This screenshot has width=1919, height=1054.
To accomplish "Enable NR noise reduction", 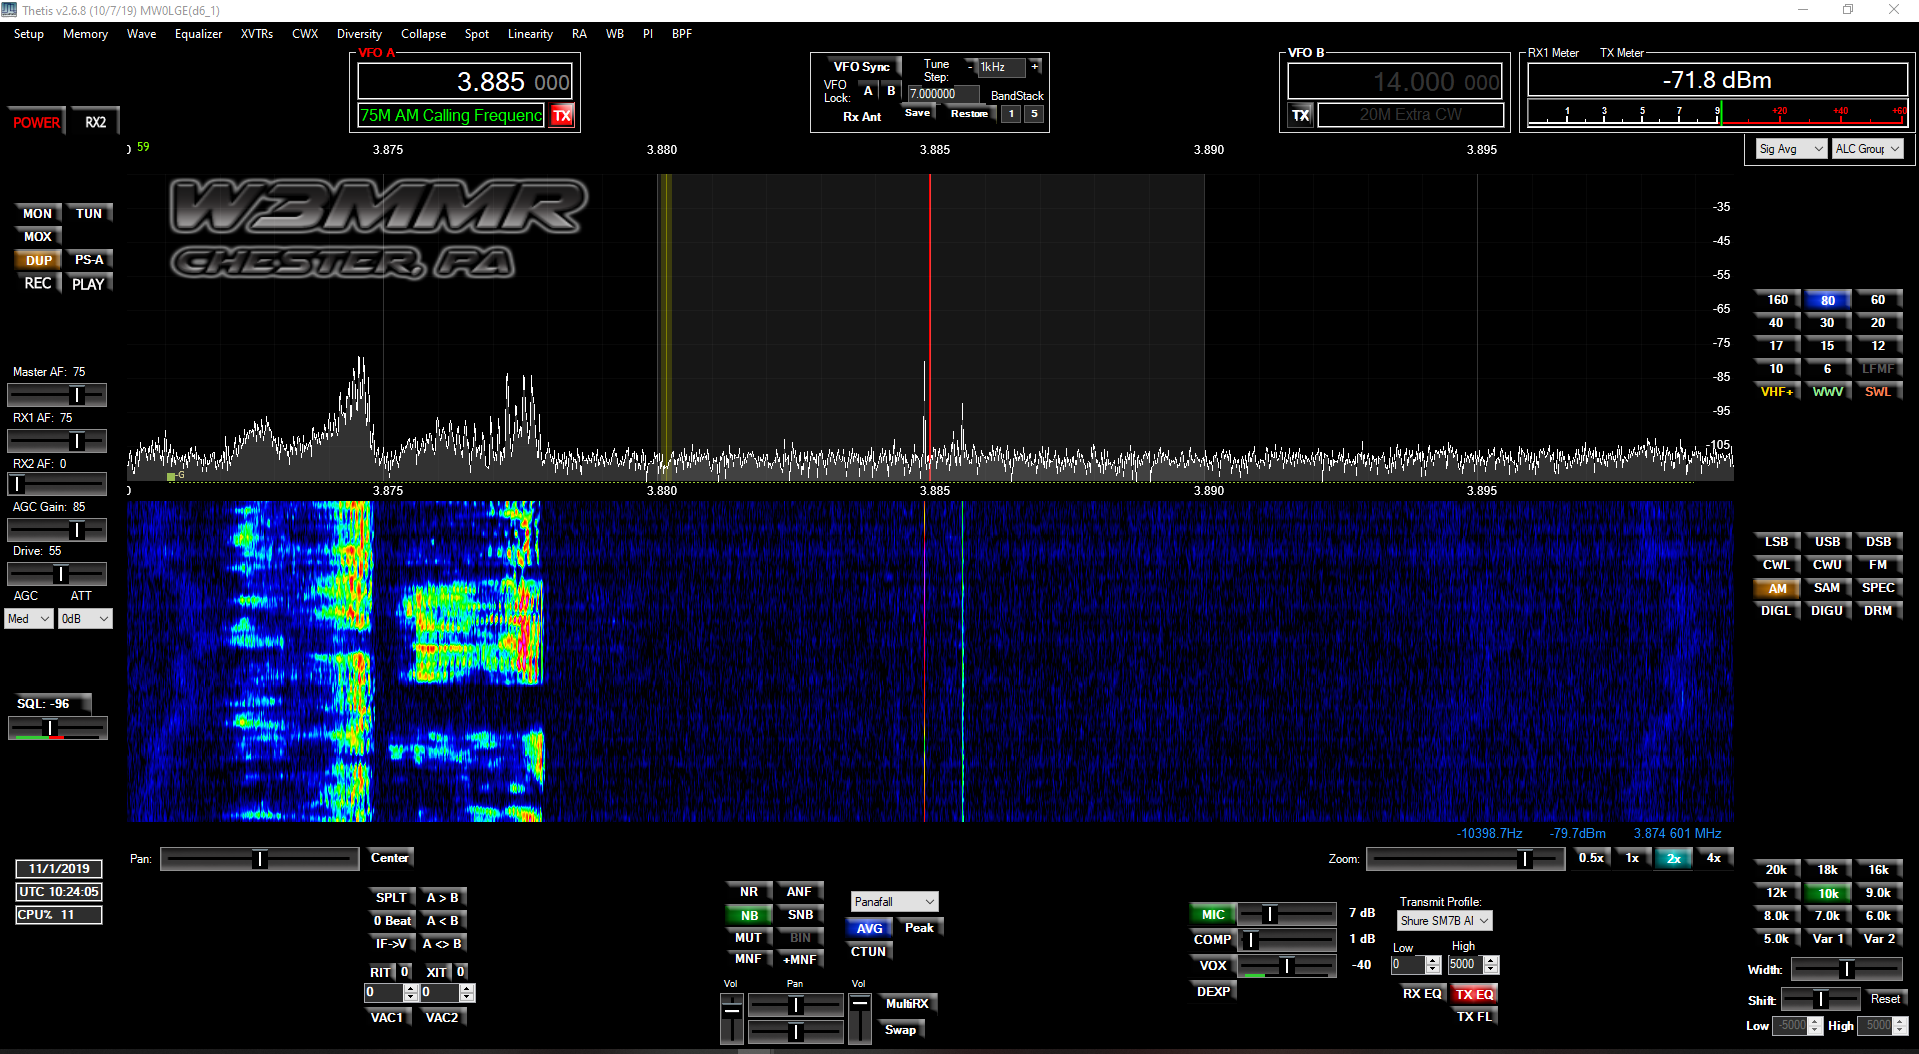I will coord(749,892).
